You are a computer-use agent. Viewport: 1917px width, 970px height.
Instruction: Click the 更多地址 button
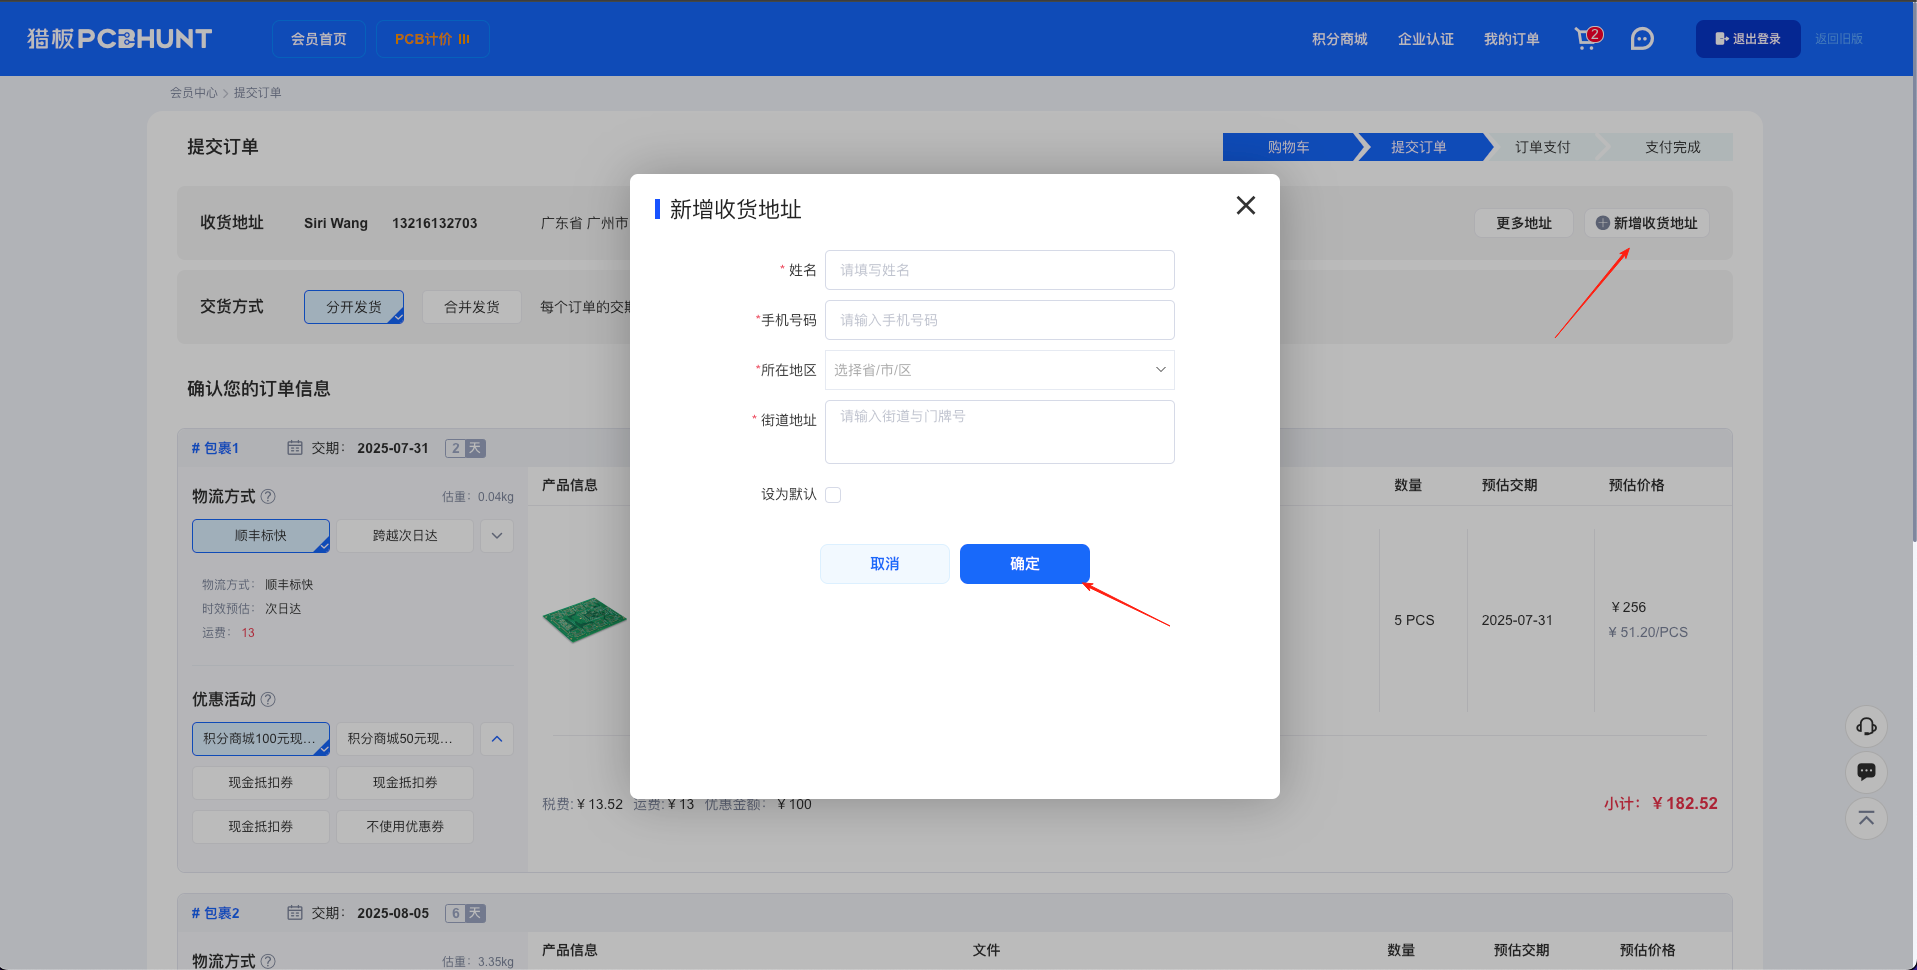1523,223
